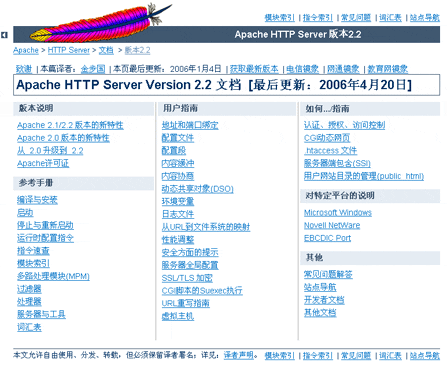Open the 配置段 link
The height and width of the screenshot is (367, 447).
click(x=174, y=151)
